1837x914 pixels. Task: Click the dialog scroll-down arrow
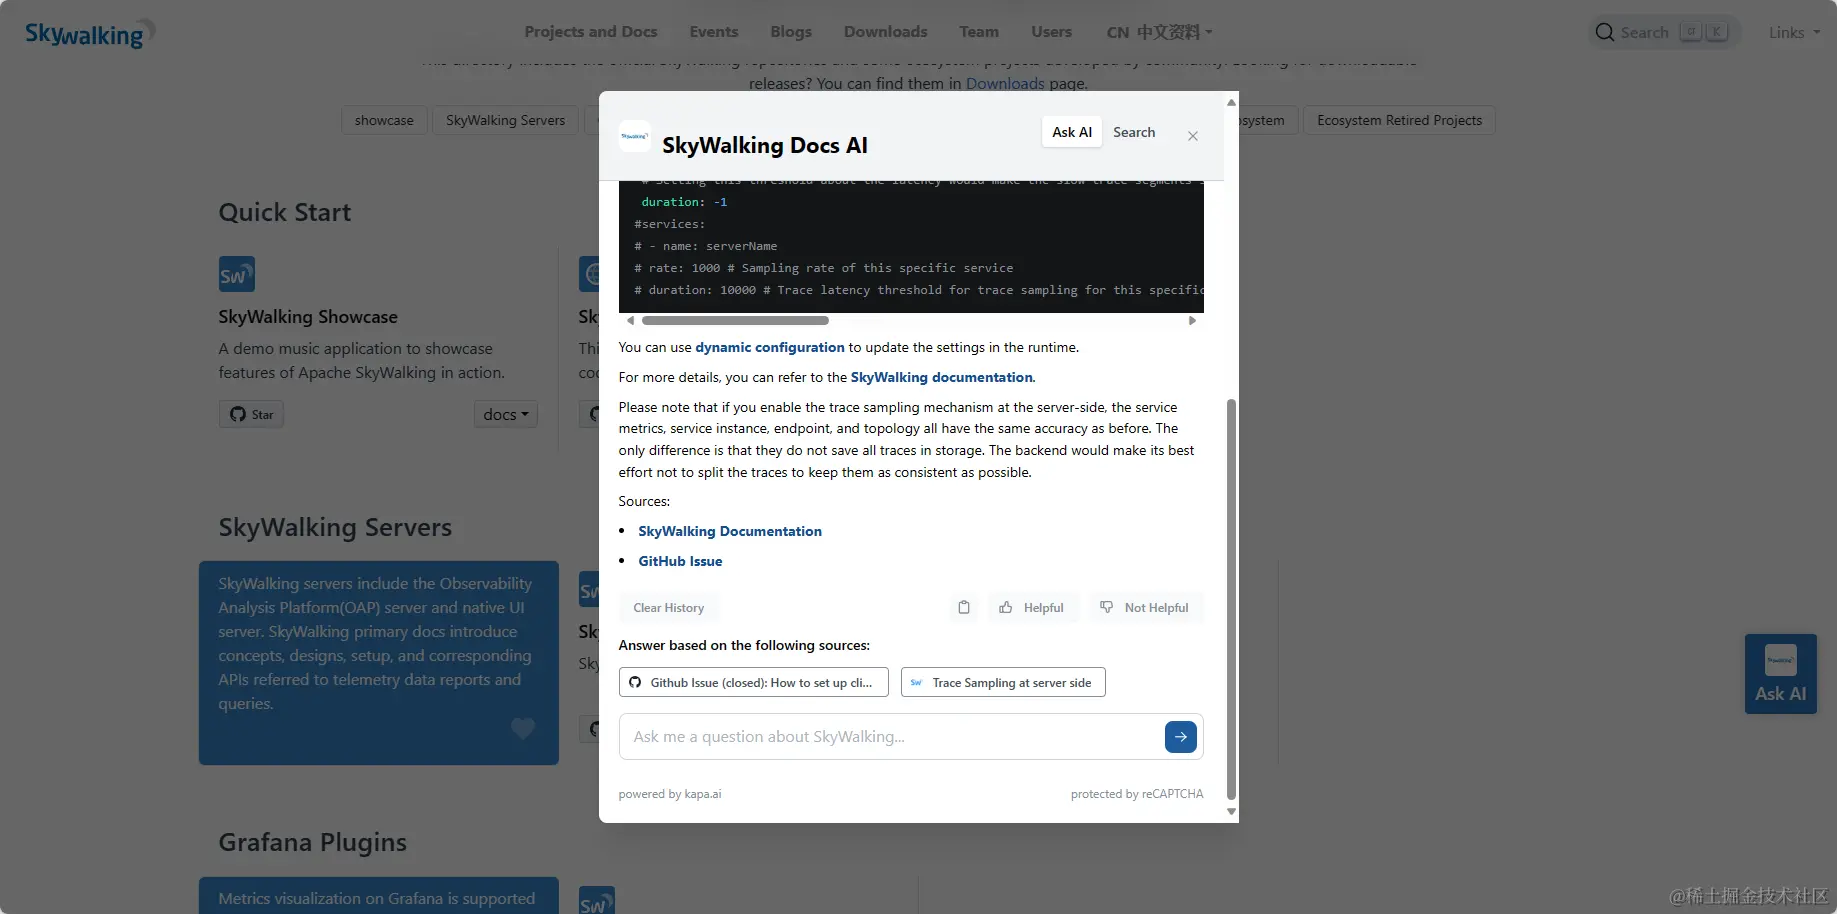click(1231, 812)
